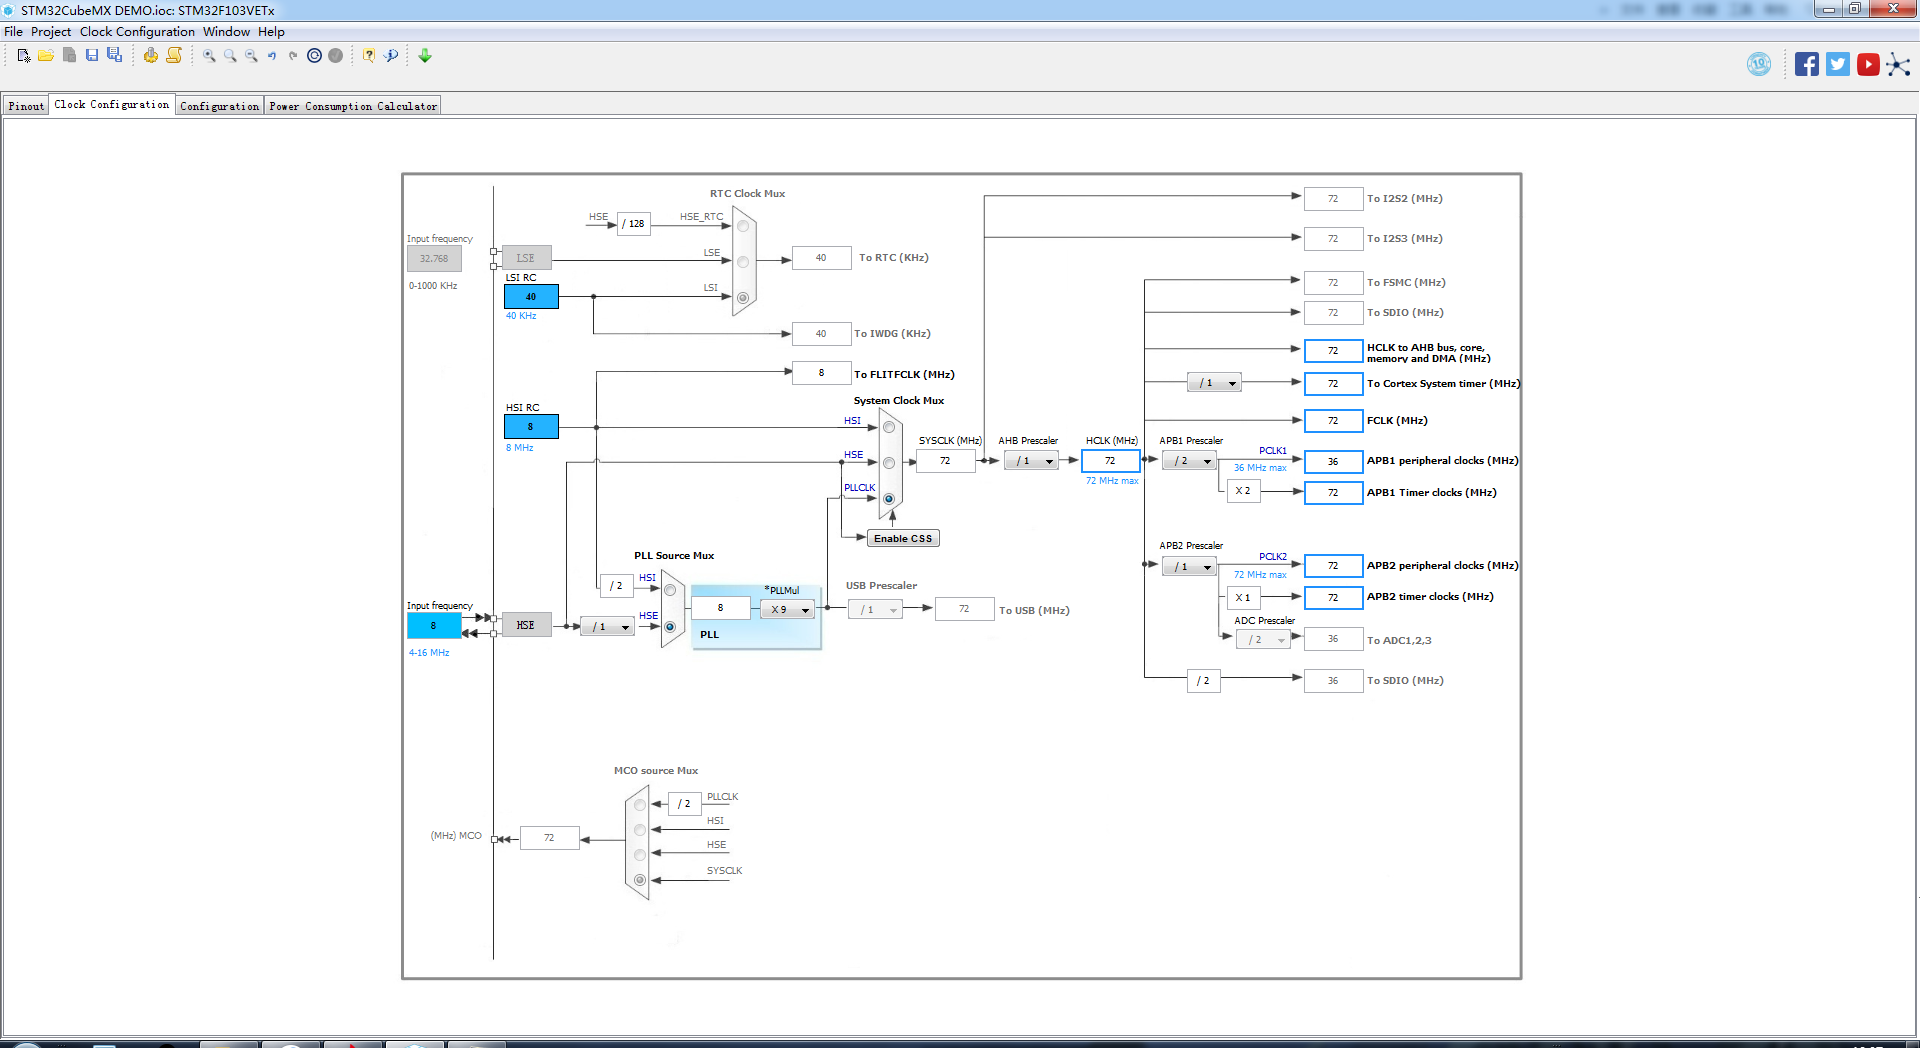The width and height of the screenshot is (1920, 1048).
Task: Select LSI in the RTC Clock Mux
Action: 743,298
